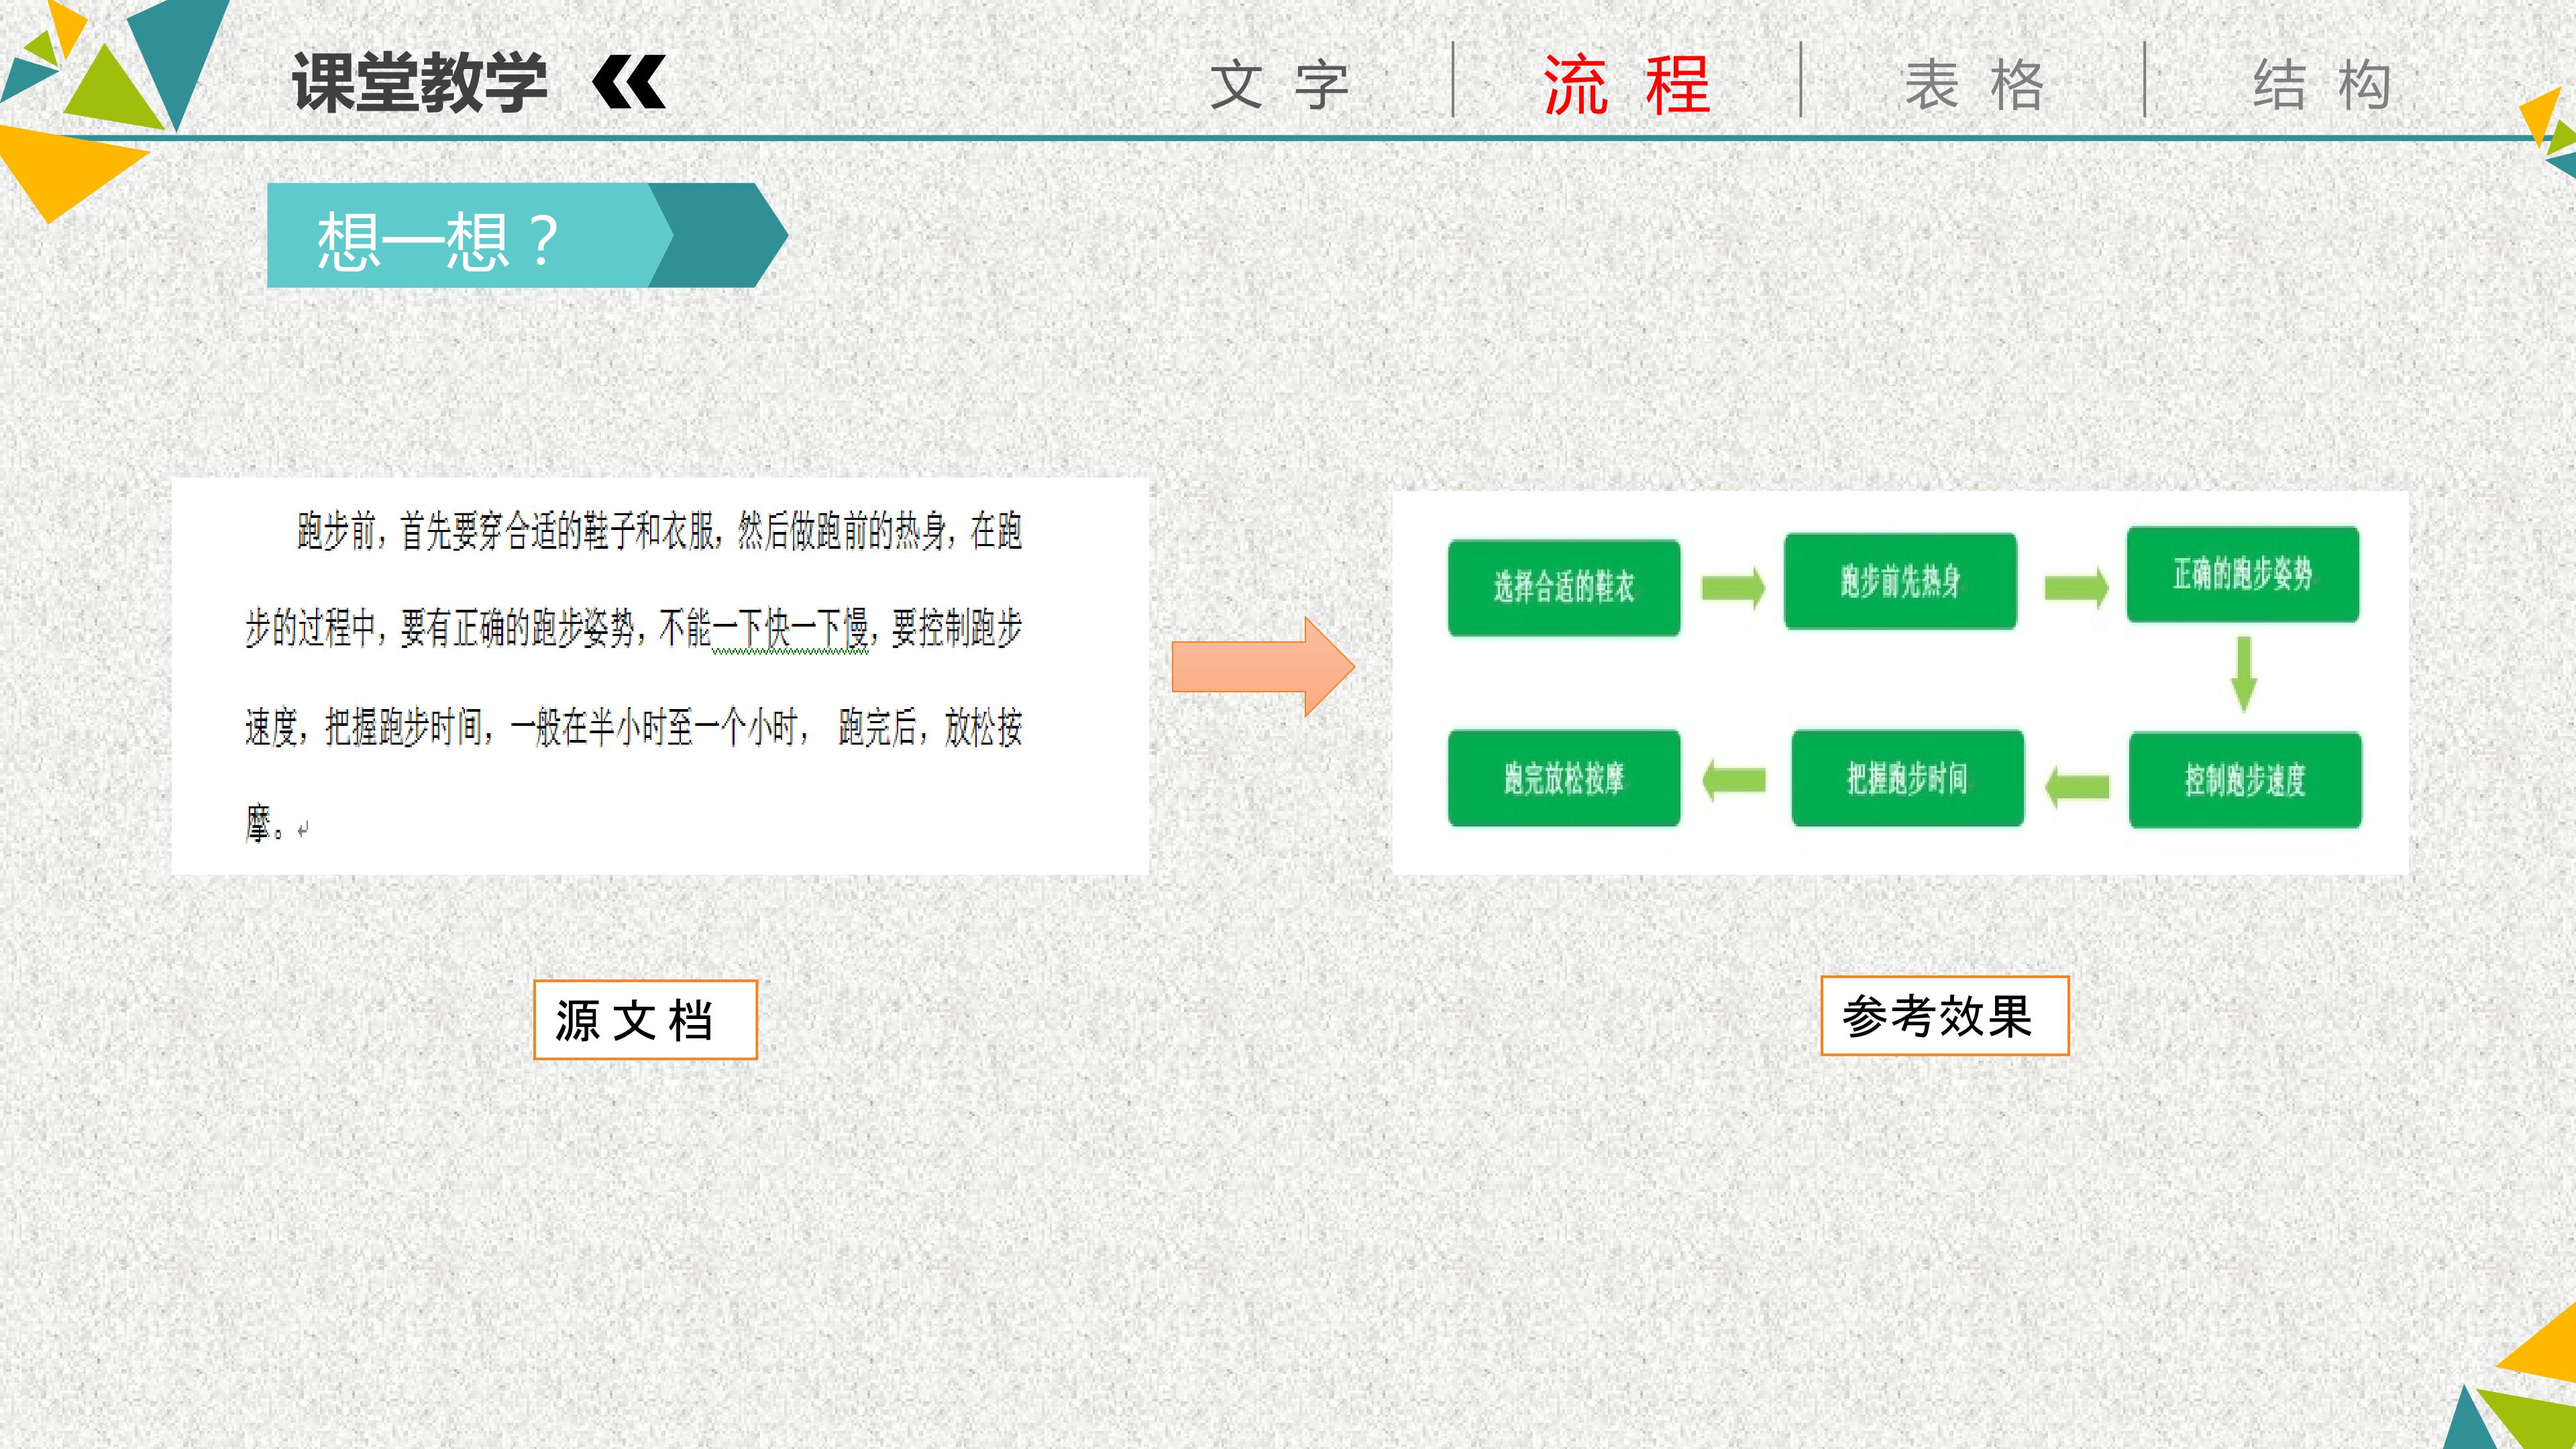Click the 参考效果 label box

click(1944, 1016)
